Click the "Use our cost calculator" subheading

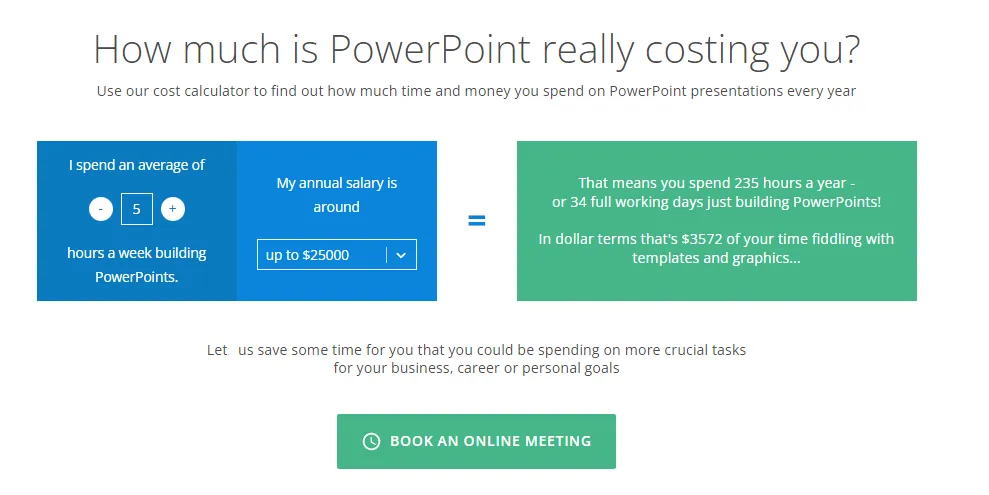click(x=476, y=91)
